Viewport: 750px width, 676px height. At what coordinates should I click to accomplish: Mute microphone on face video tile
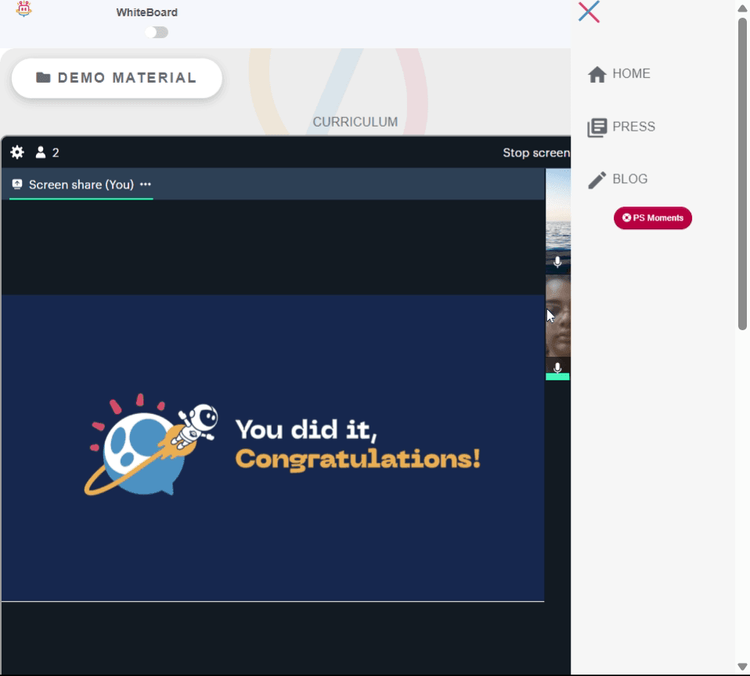tap(557, 368)
